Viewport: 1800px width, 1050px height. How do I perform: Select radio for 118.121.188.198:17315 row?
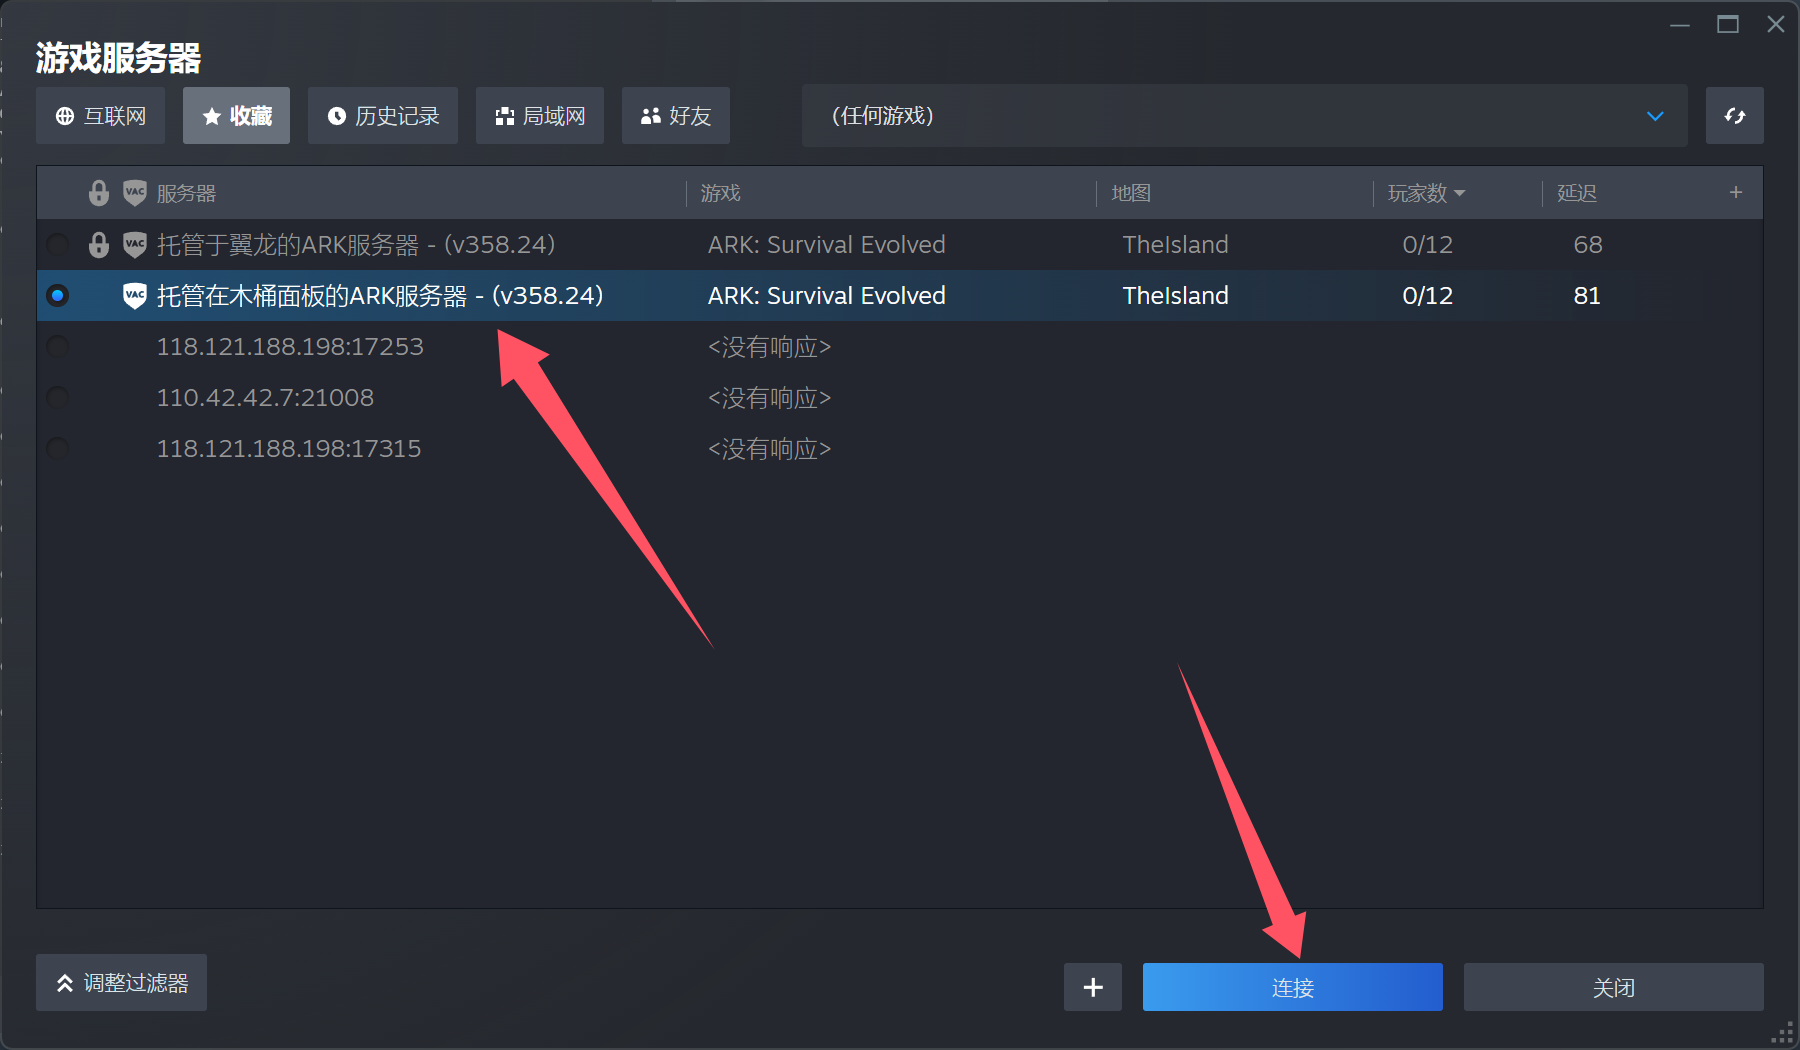pos(58,448)
